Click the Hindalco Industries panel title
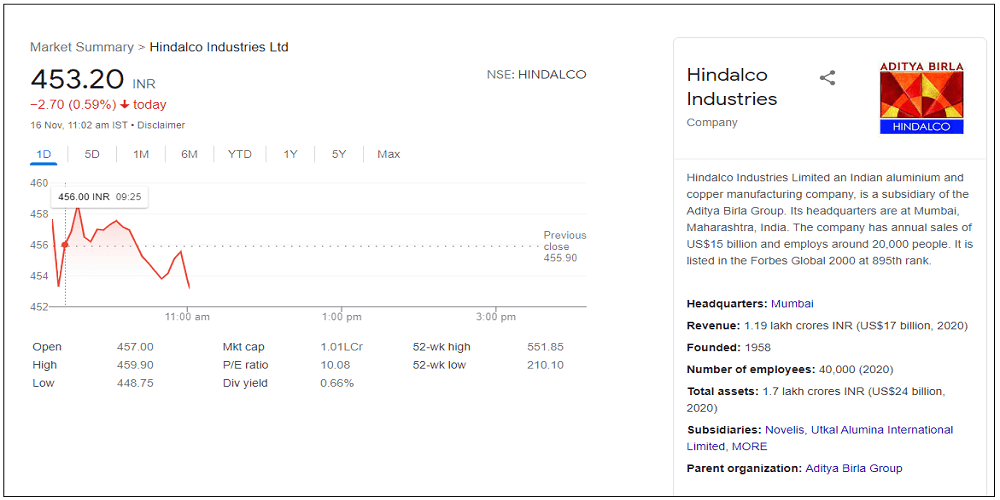 pyautogui.click(x=732, y=87)
